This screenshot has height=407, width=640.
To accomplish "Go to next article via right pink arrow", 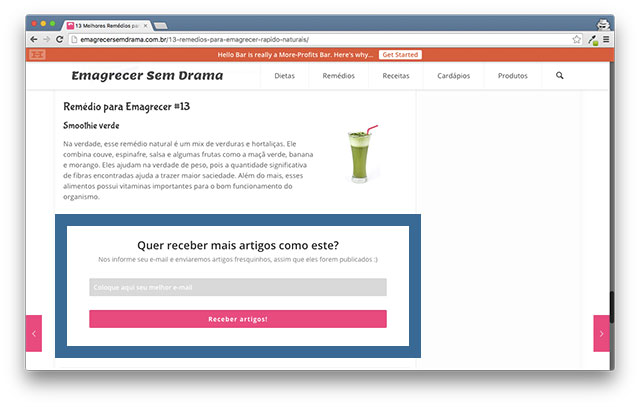I will click(601, 333).
